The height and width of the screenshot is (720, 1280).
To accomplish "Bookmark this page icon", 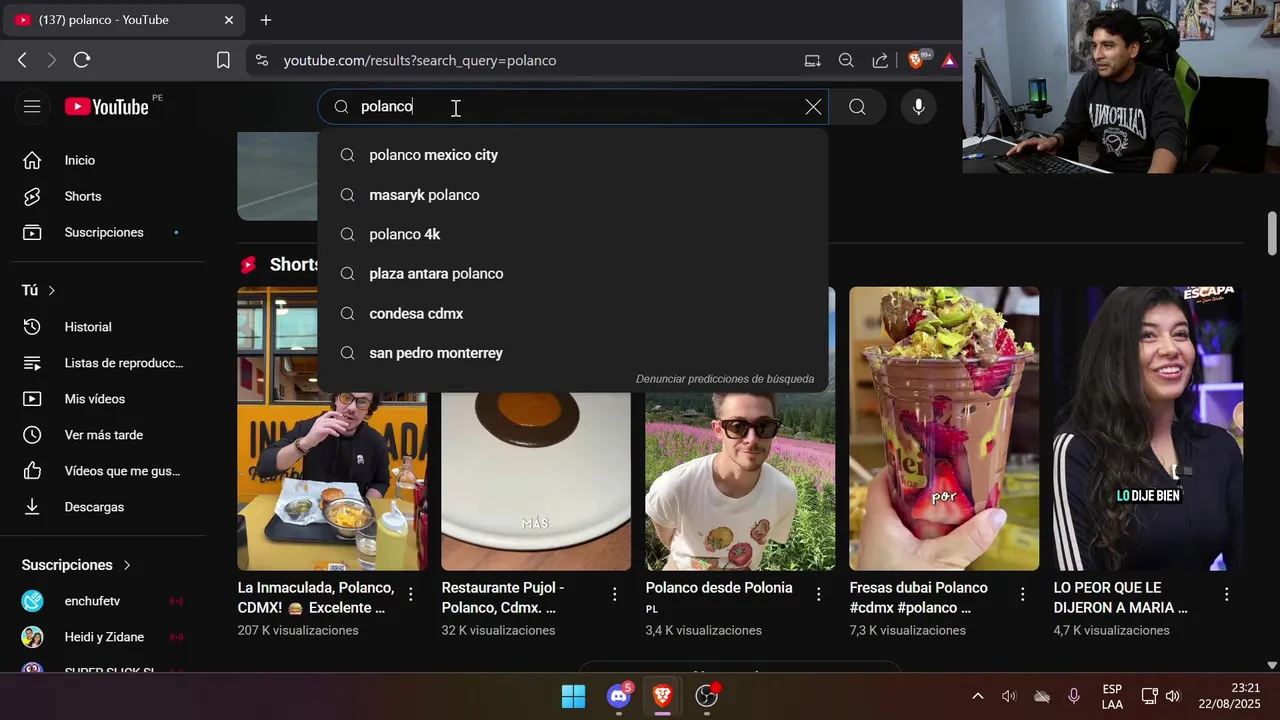I will coord(223,60).
